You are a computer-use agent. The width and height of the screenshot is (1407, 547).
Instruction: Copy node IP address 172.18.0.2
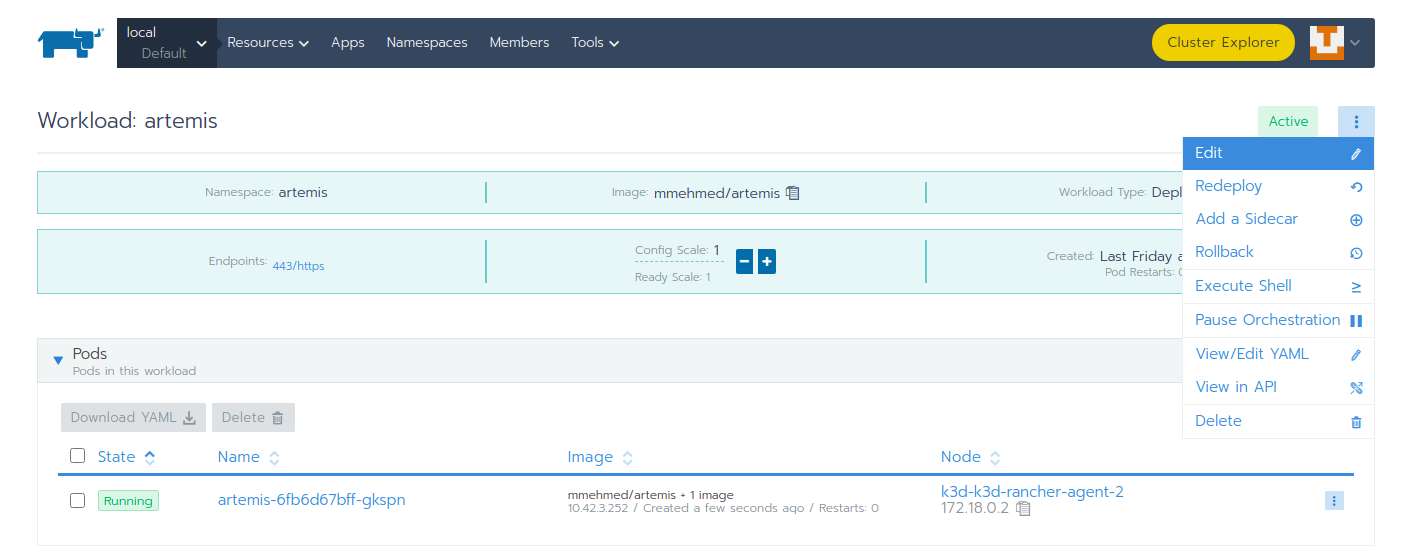click(1023, 509)
